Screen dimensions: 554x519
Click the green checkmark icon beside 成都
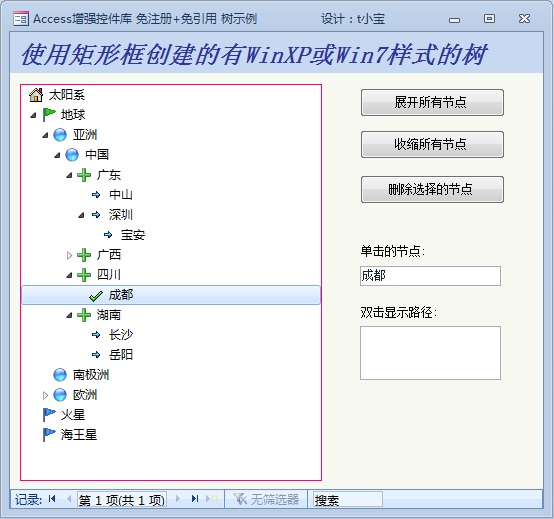96,296
